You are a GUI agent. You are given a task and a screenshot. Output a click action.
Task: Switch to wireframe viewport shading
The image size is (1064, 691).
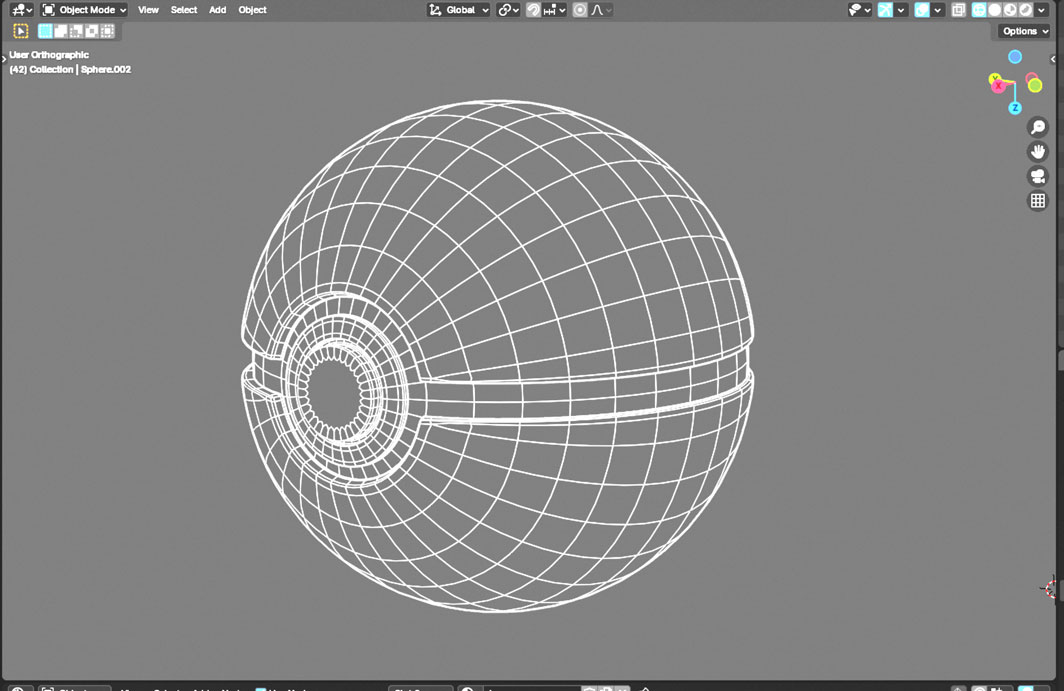tap(978, 10)
